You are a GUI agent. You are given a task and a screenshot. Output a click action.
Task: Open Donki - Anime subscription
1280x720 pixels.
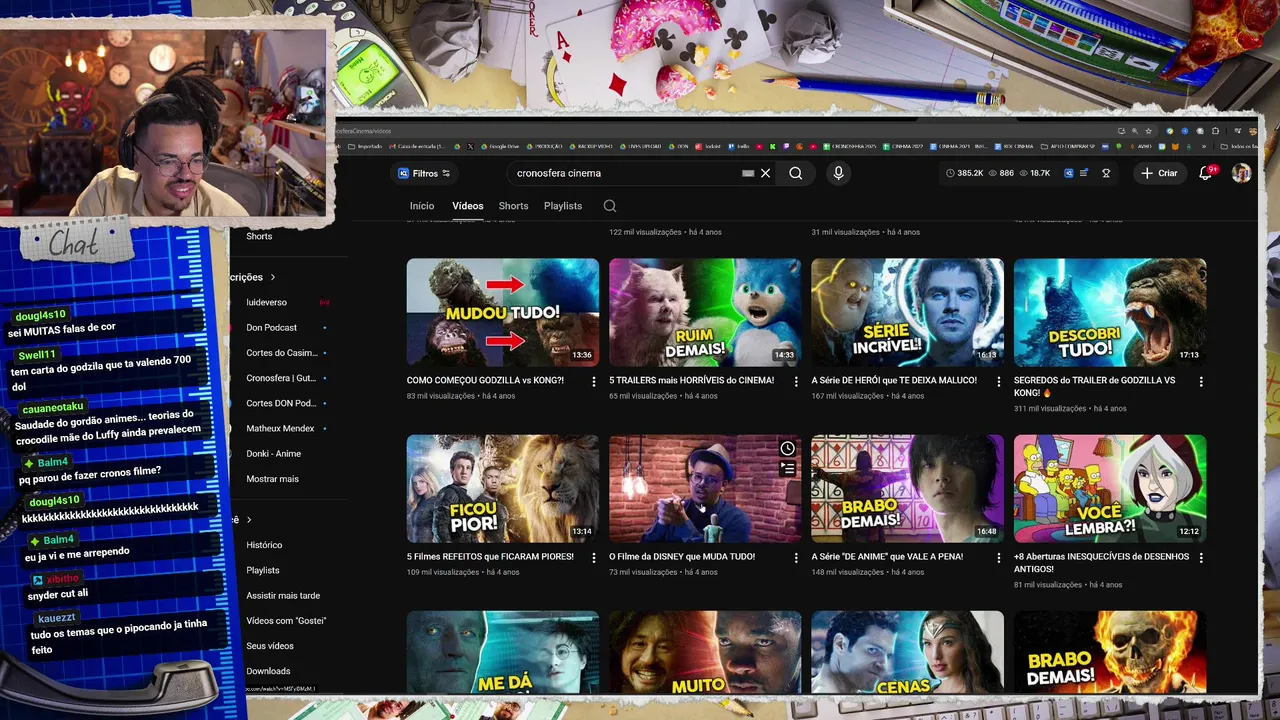click(x=274, y=454)
